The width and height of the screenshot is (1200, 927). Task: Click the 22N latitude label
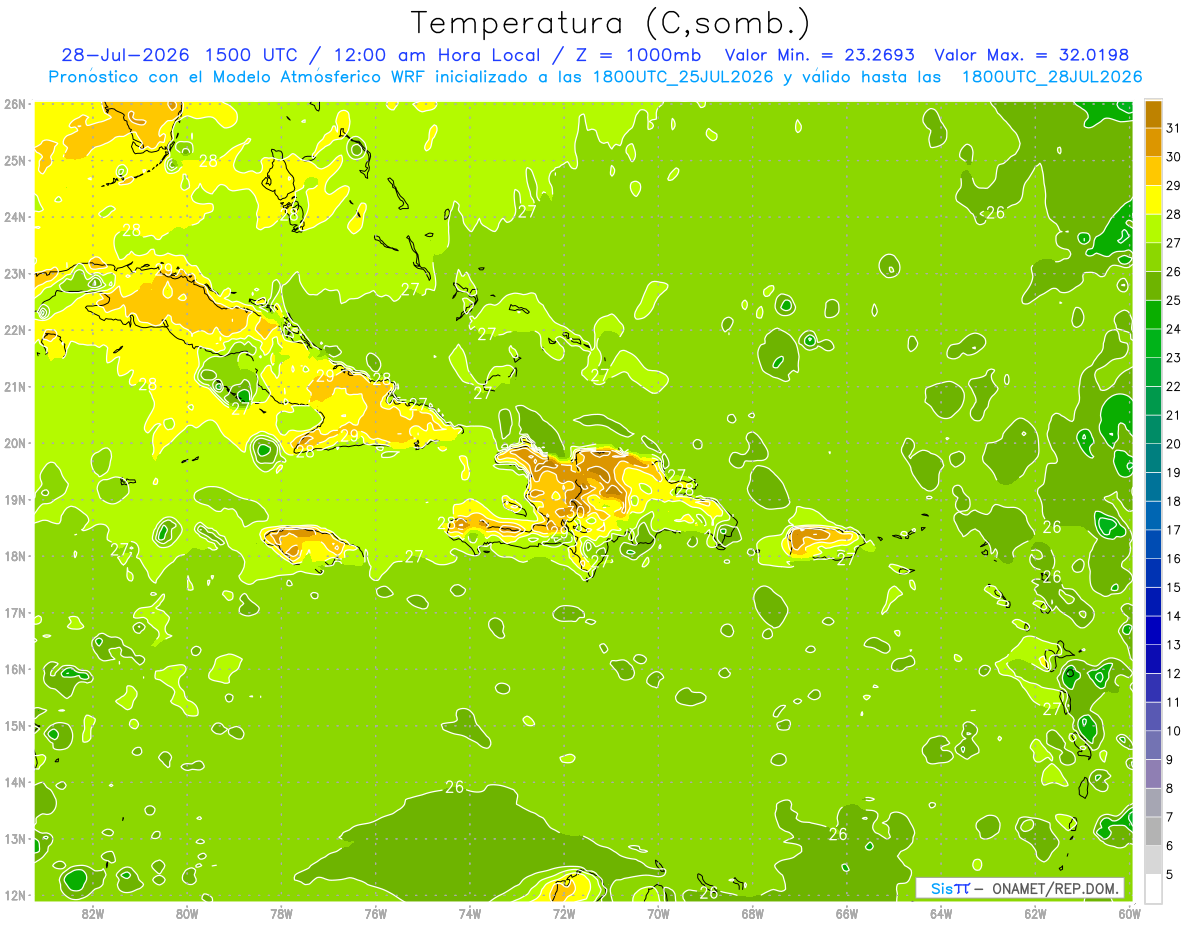[14, 330]
